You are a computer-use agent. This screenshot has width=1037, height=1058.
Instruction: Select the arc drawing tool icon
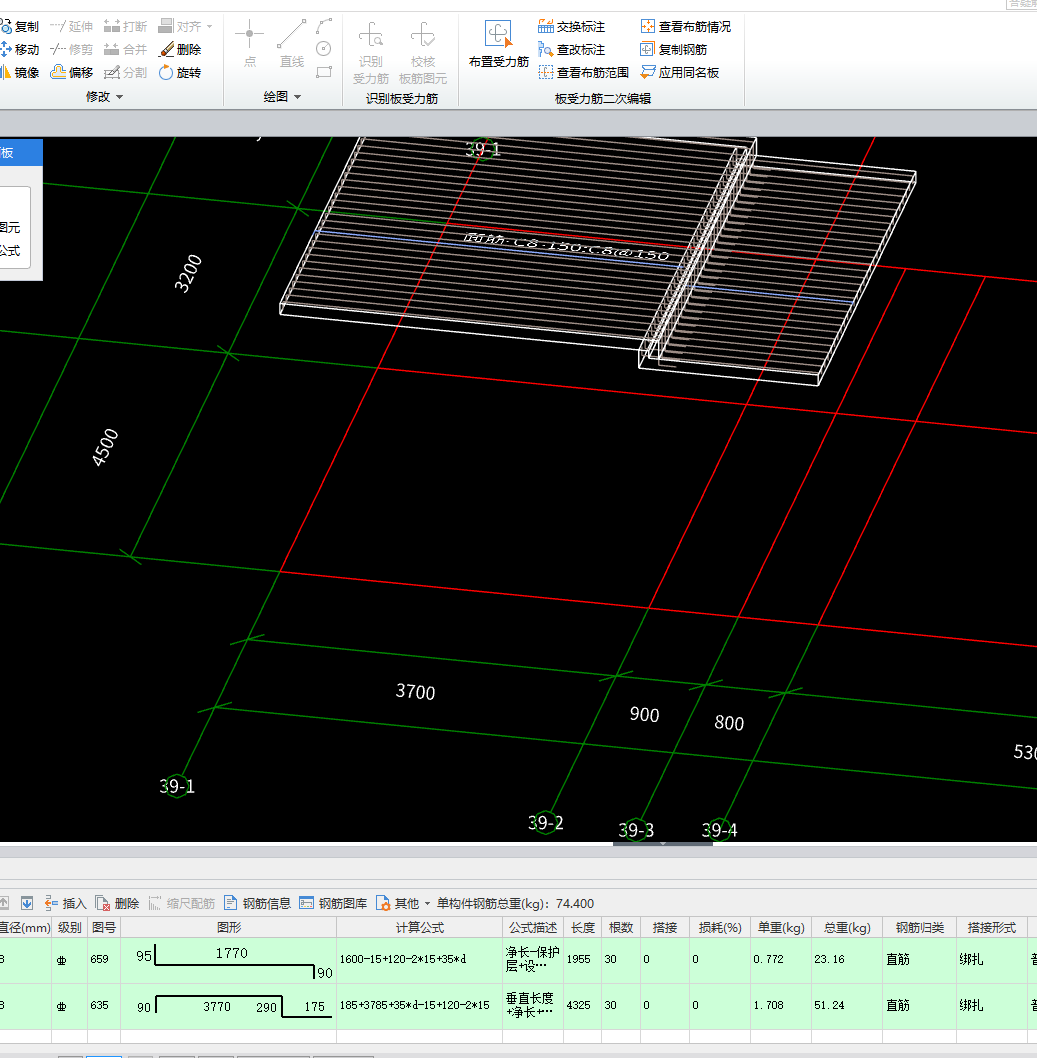[325, 26]
